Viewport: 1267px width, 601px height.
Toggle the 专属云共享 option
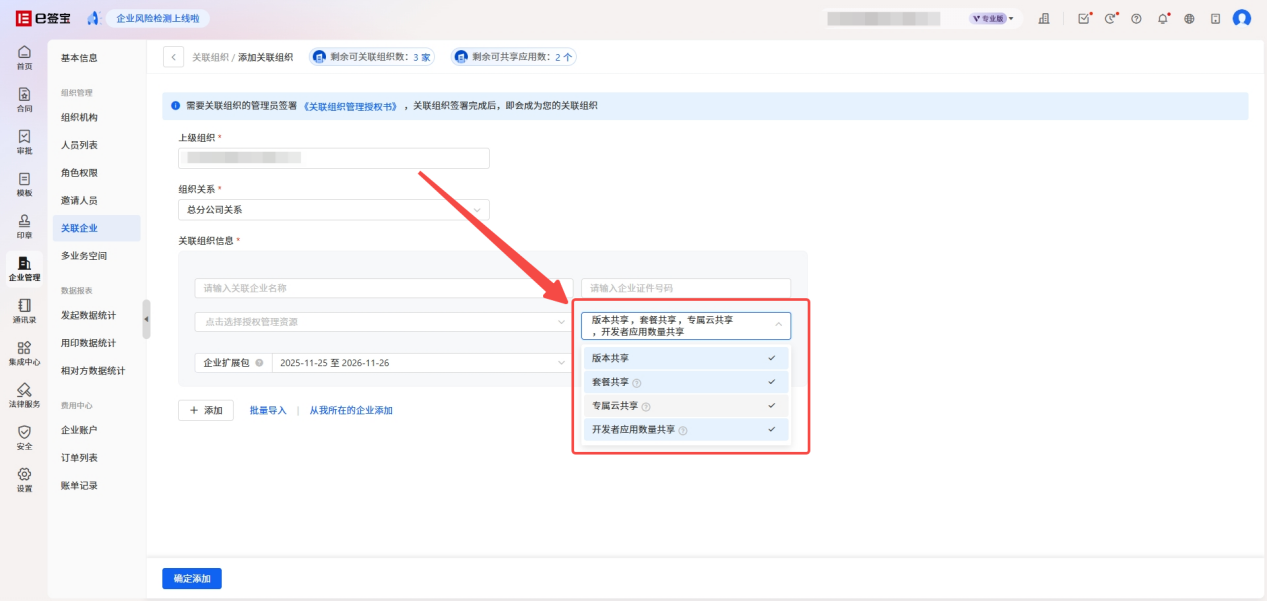[685, 406]
